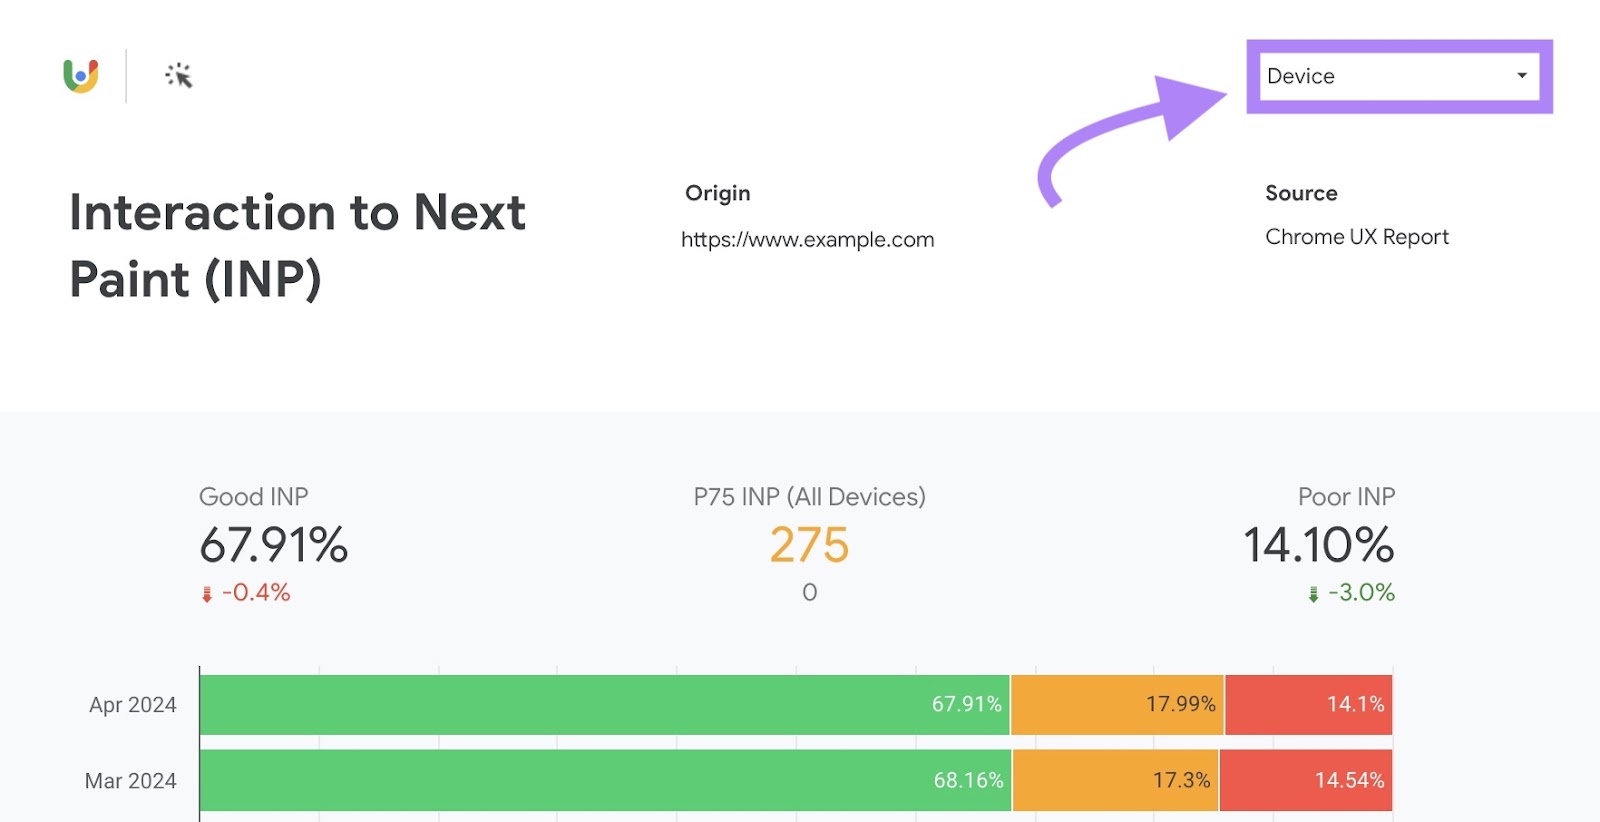Click the Interaction to Next Paint (INP) title
Viewport: 1600px width, 822px height.
pyautogui.click(x=297, y=245)
